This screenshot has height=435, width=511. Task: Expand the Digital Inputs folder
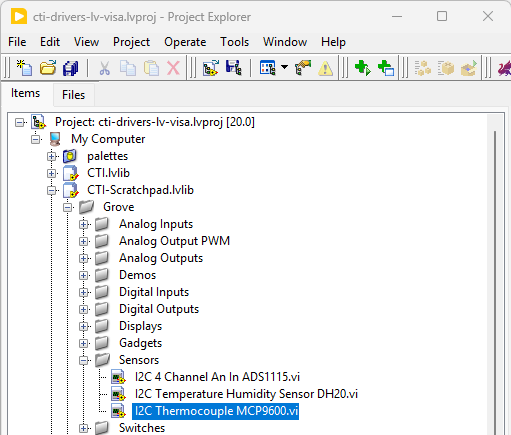pos(84,292)
